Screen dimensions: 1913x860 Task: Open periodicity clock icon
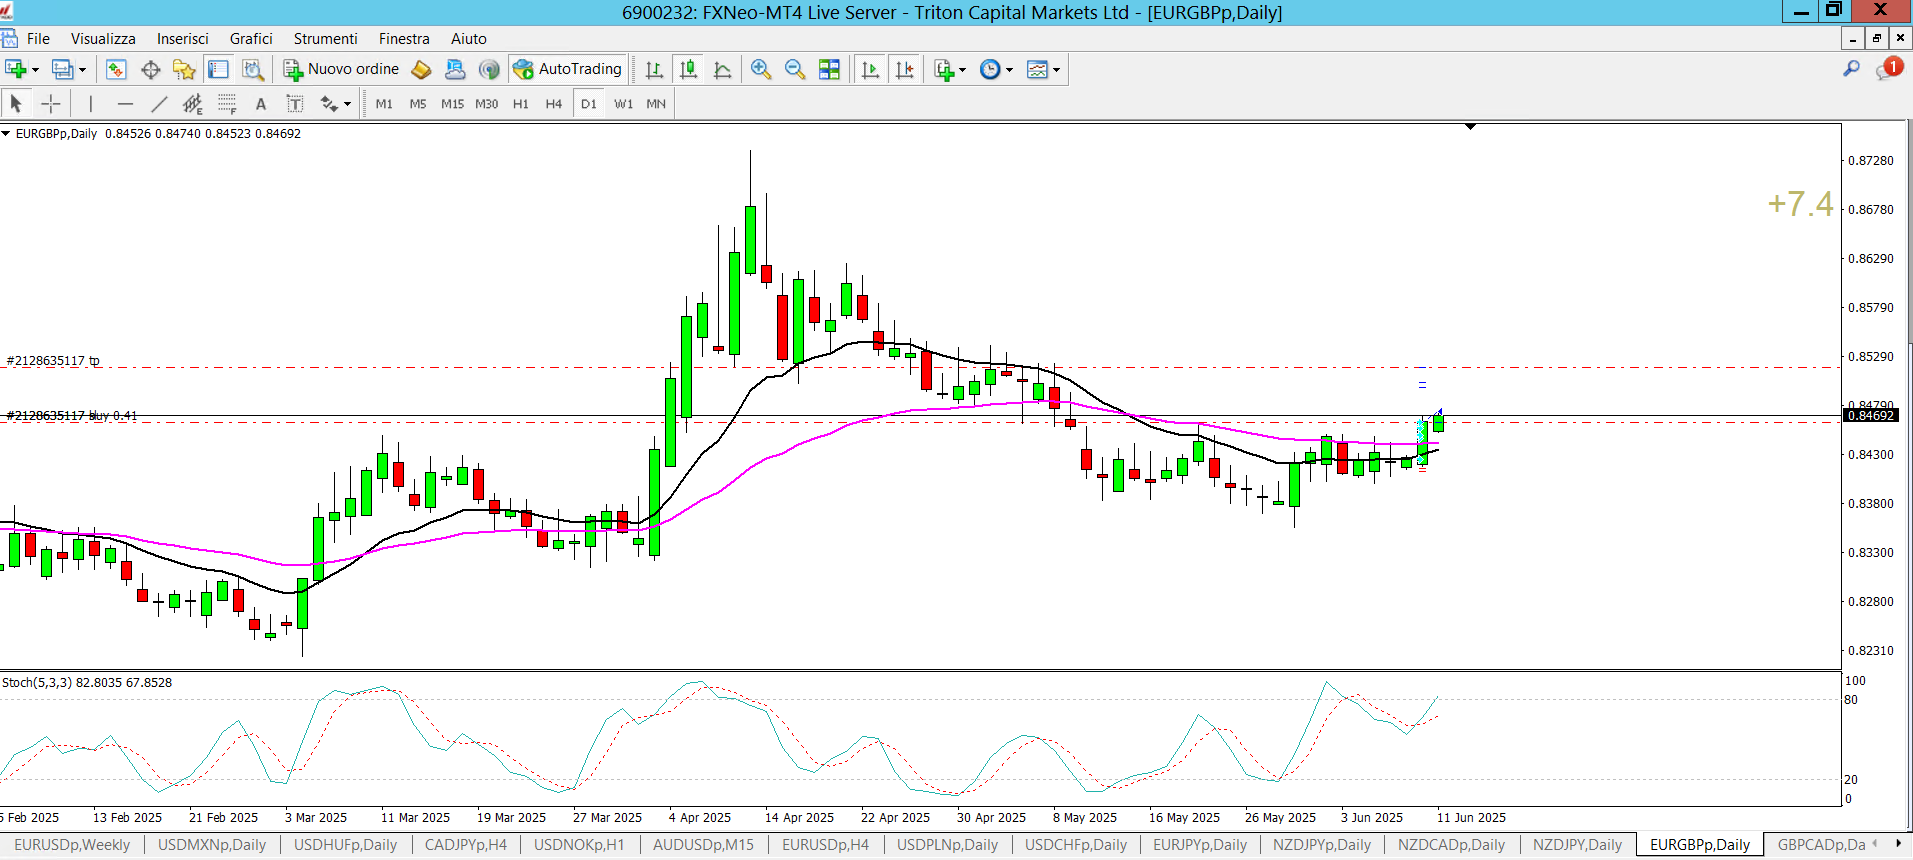(990, 69)
